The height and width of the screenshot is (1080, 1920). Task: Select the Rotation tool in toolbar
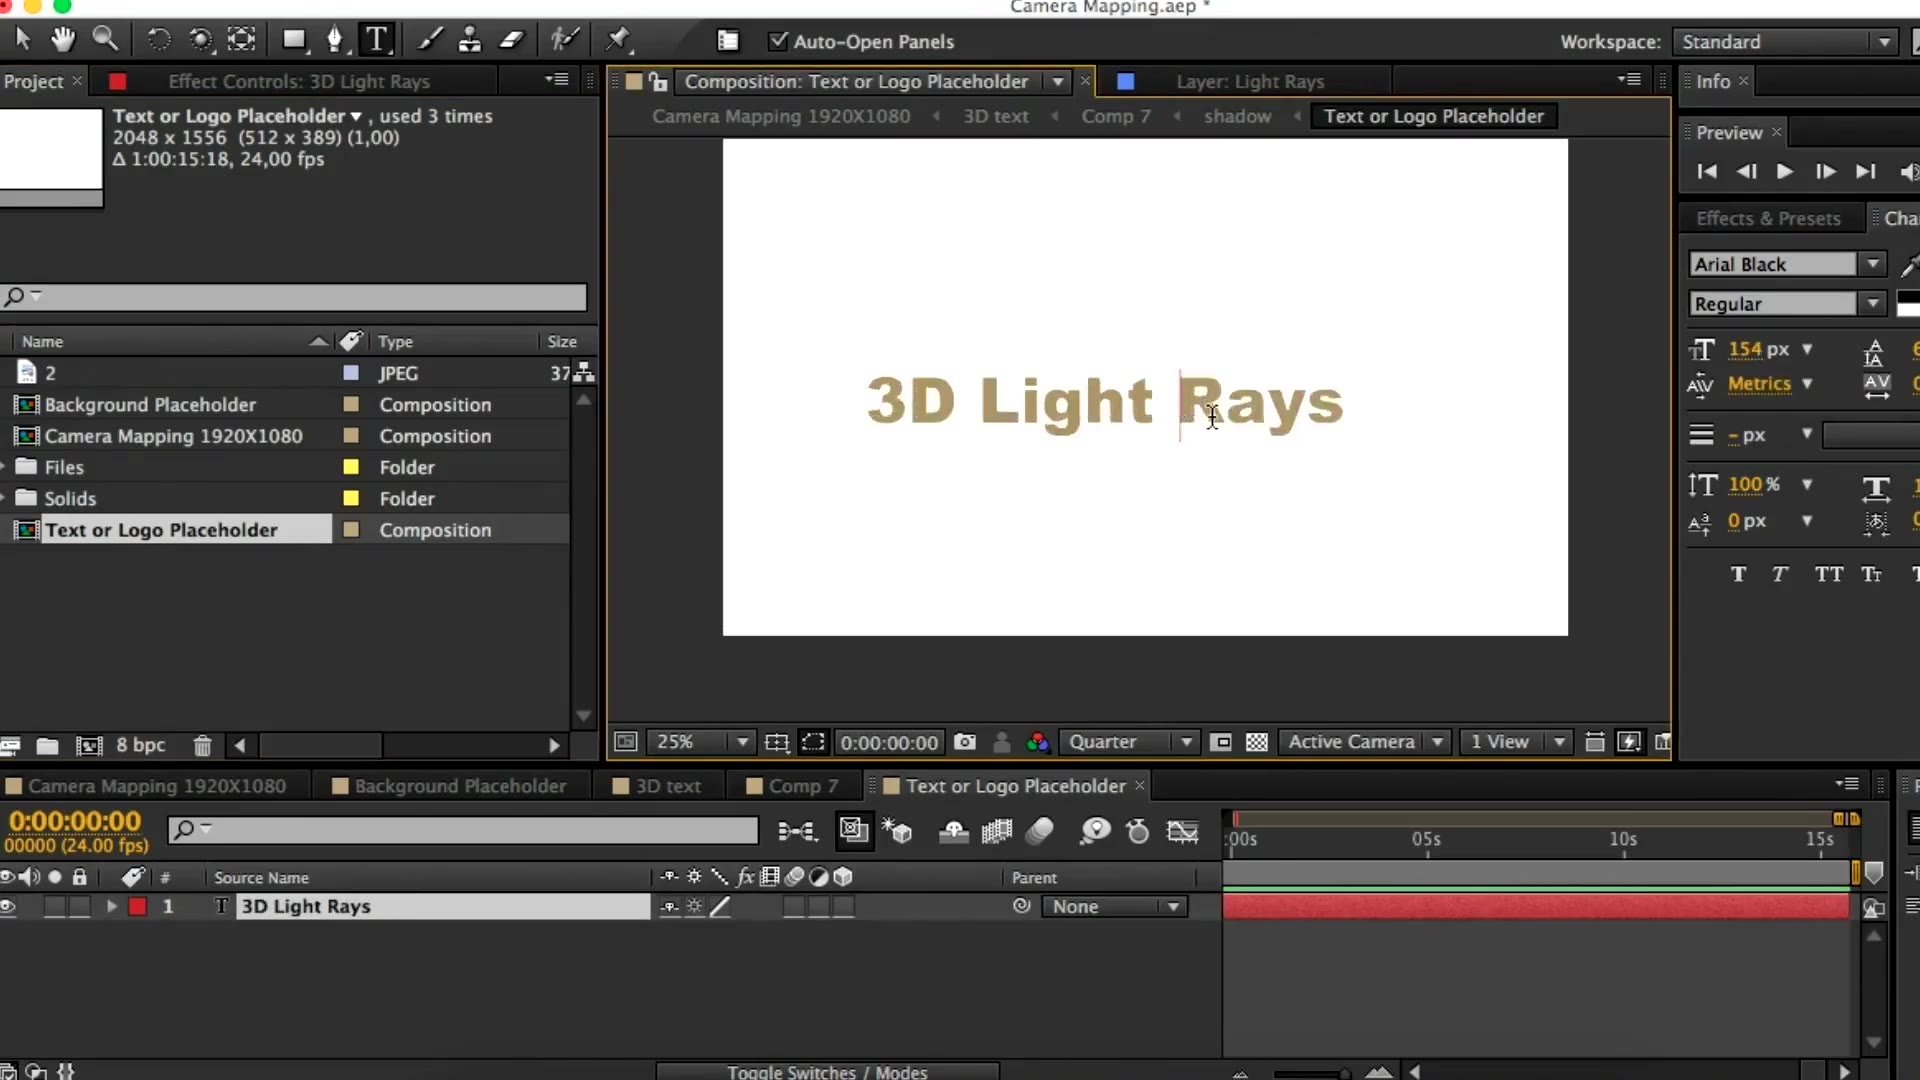click(x=158, y=40)
